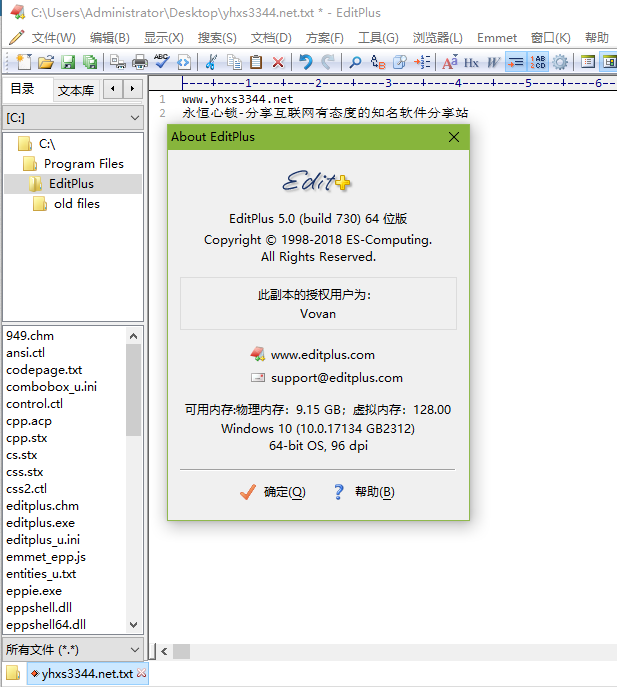
Task: Select codepage.txt in file list
Action: 44,370
